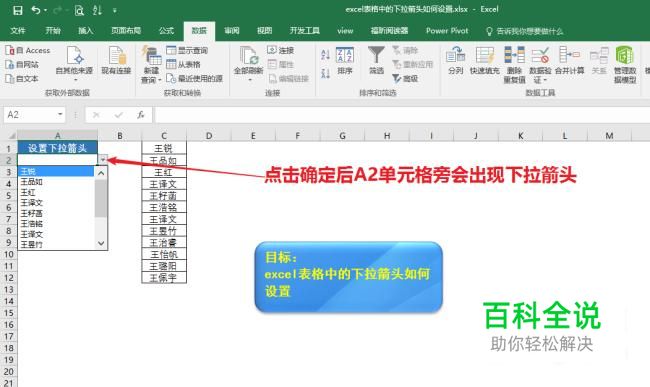Select the Flash Fill icon
The width and height of the screenshot is (650, 387).
pyautogui.click(x=484, y=56)
